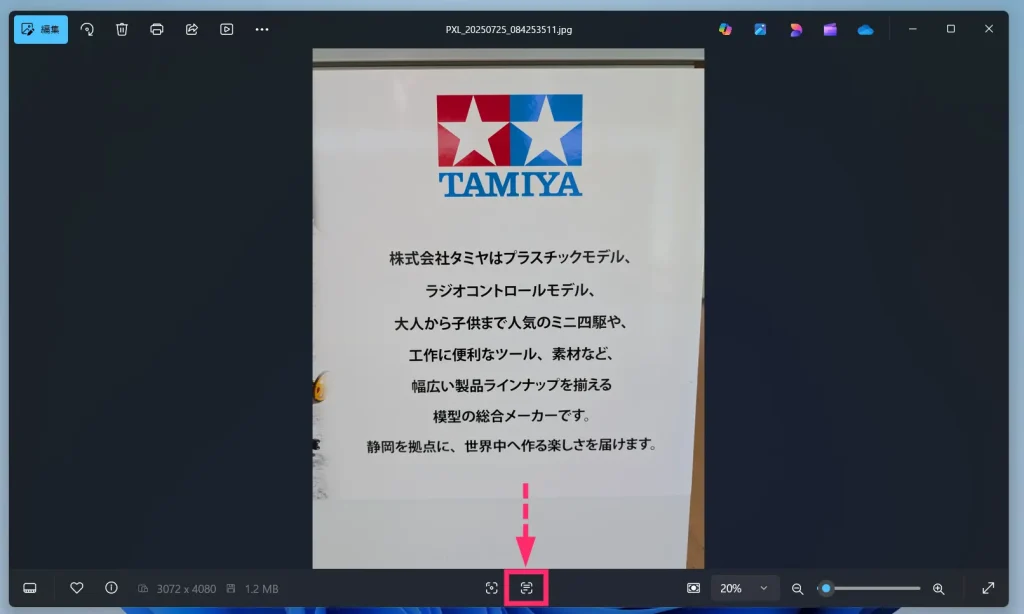The height and width of the screenshot is (614, 1024).
Task: Open the Clipchamp video editor icon
Action: [x=830, y=29]
